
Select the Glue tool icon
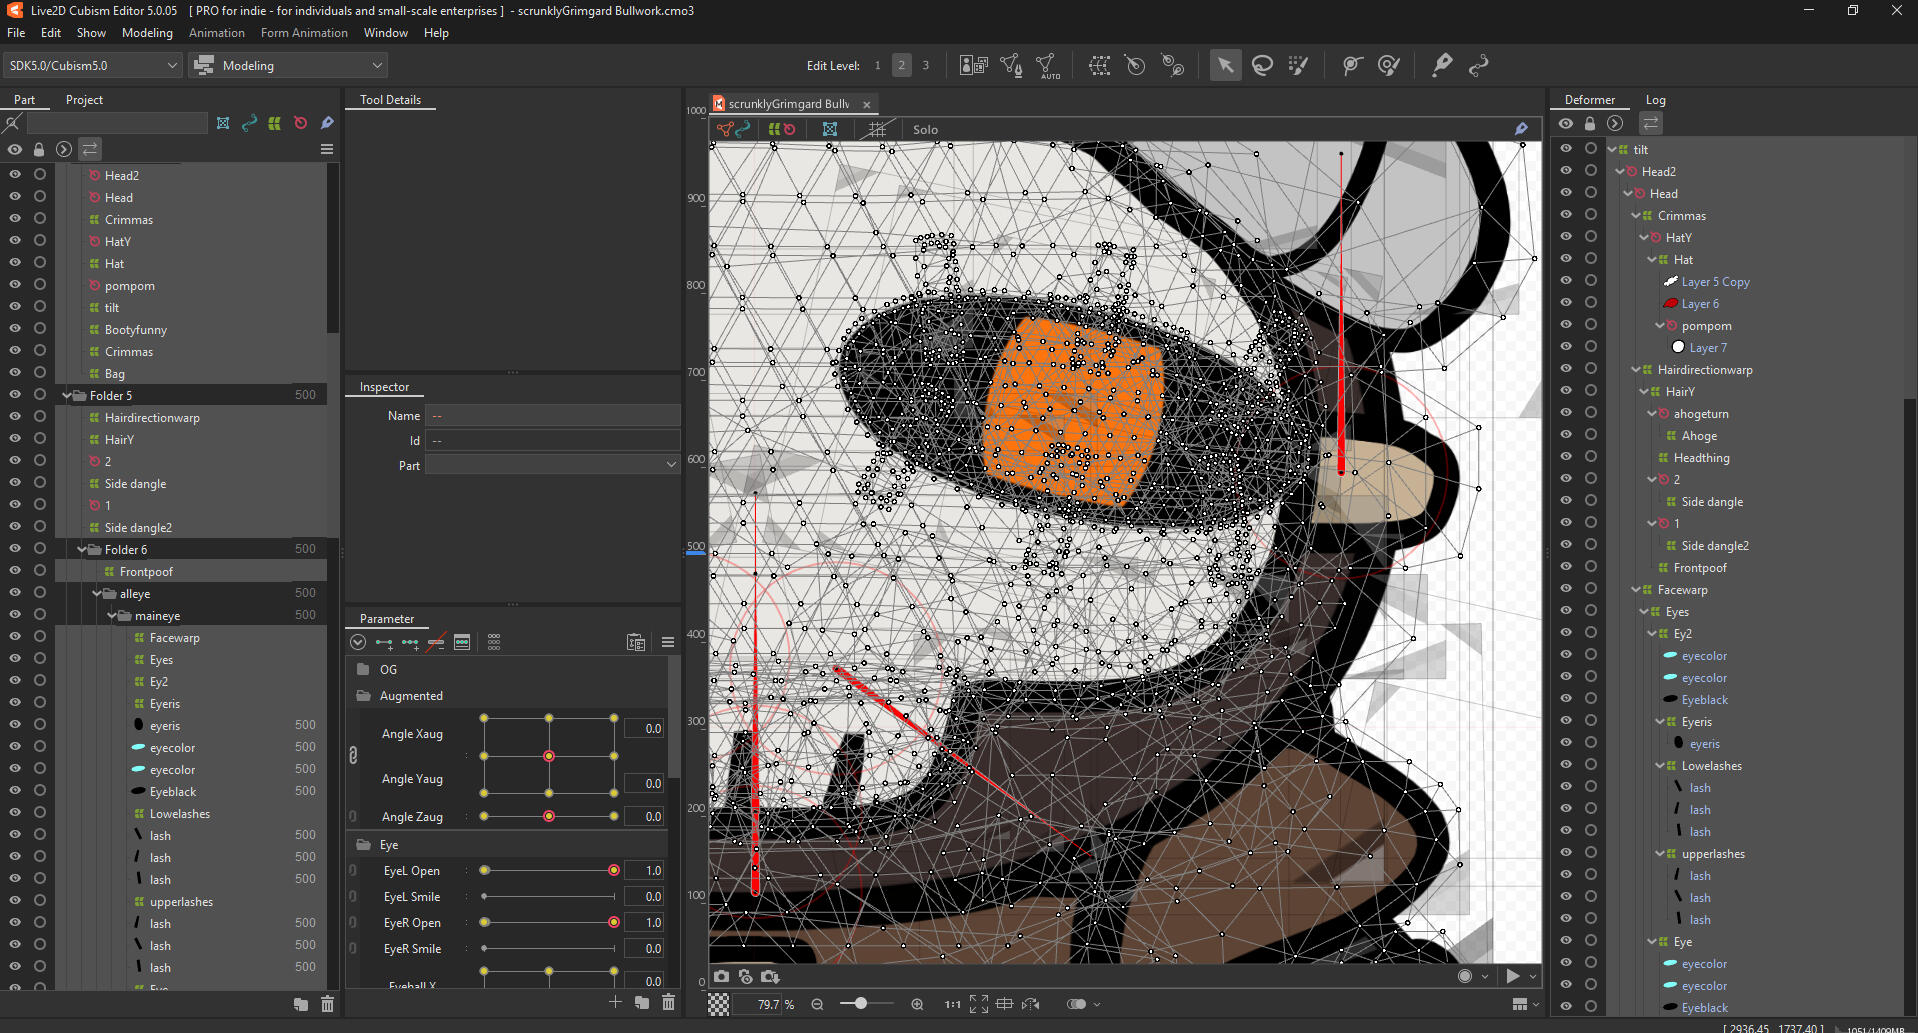(x=1441, y=66)
